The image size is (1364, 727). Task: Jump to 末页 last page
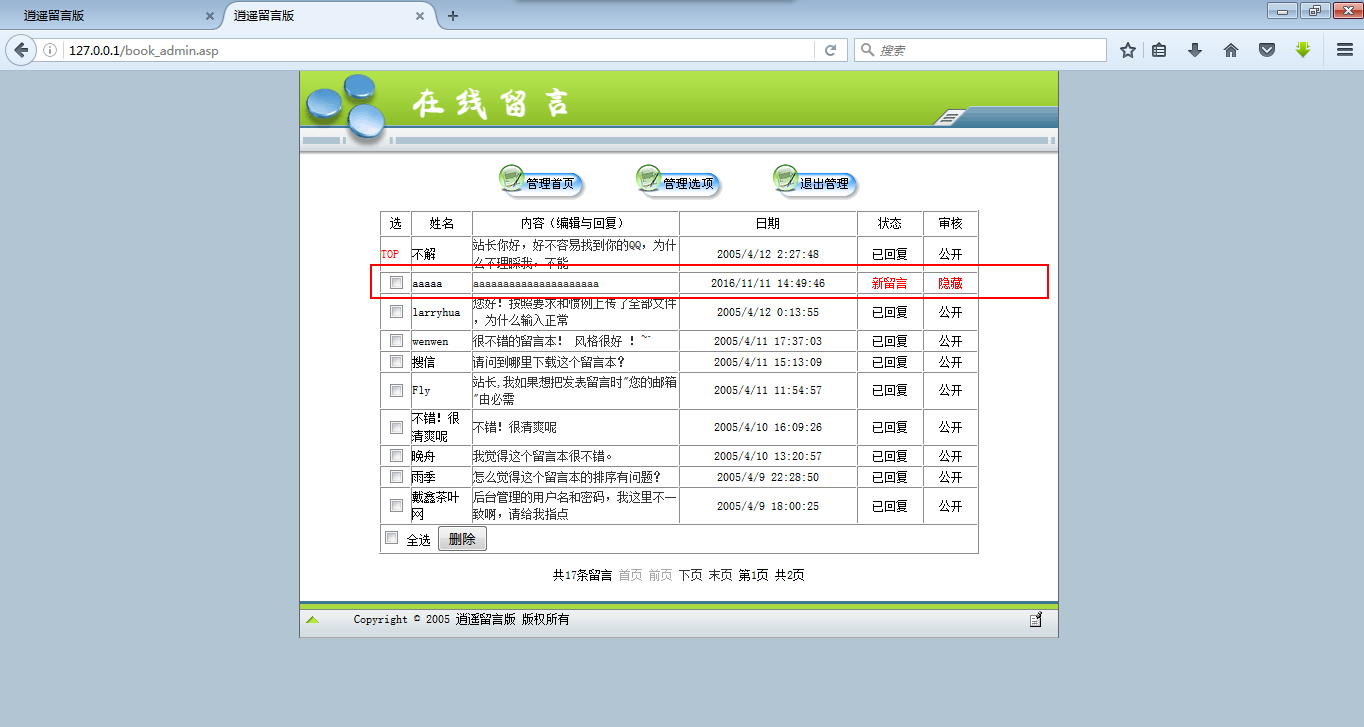coord(721,575)
